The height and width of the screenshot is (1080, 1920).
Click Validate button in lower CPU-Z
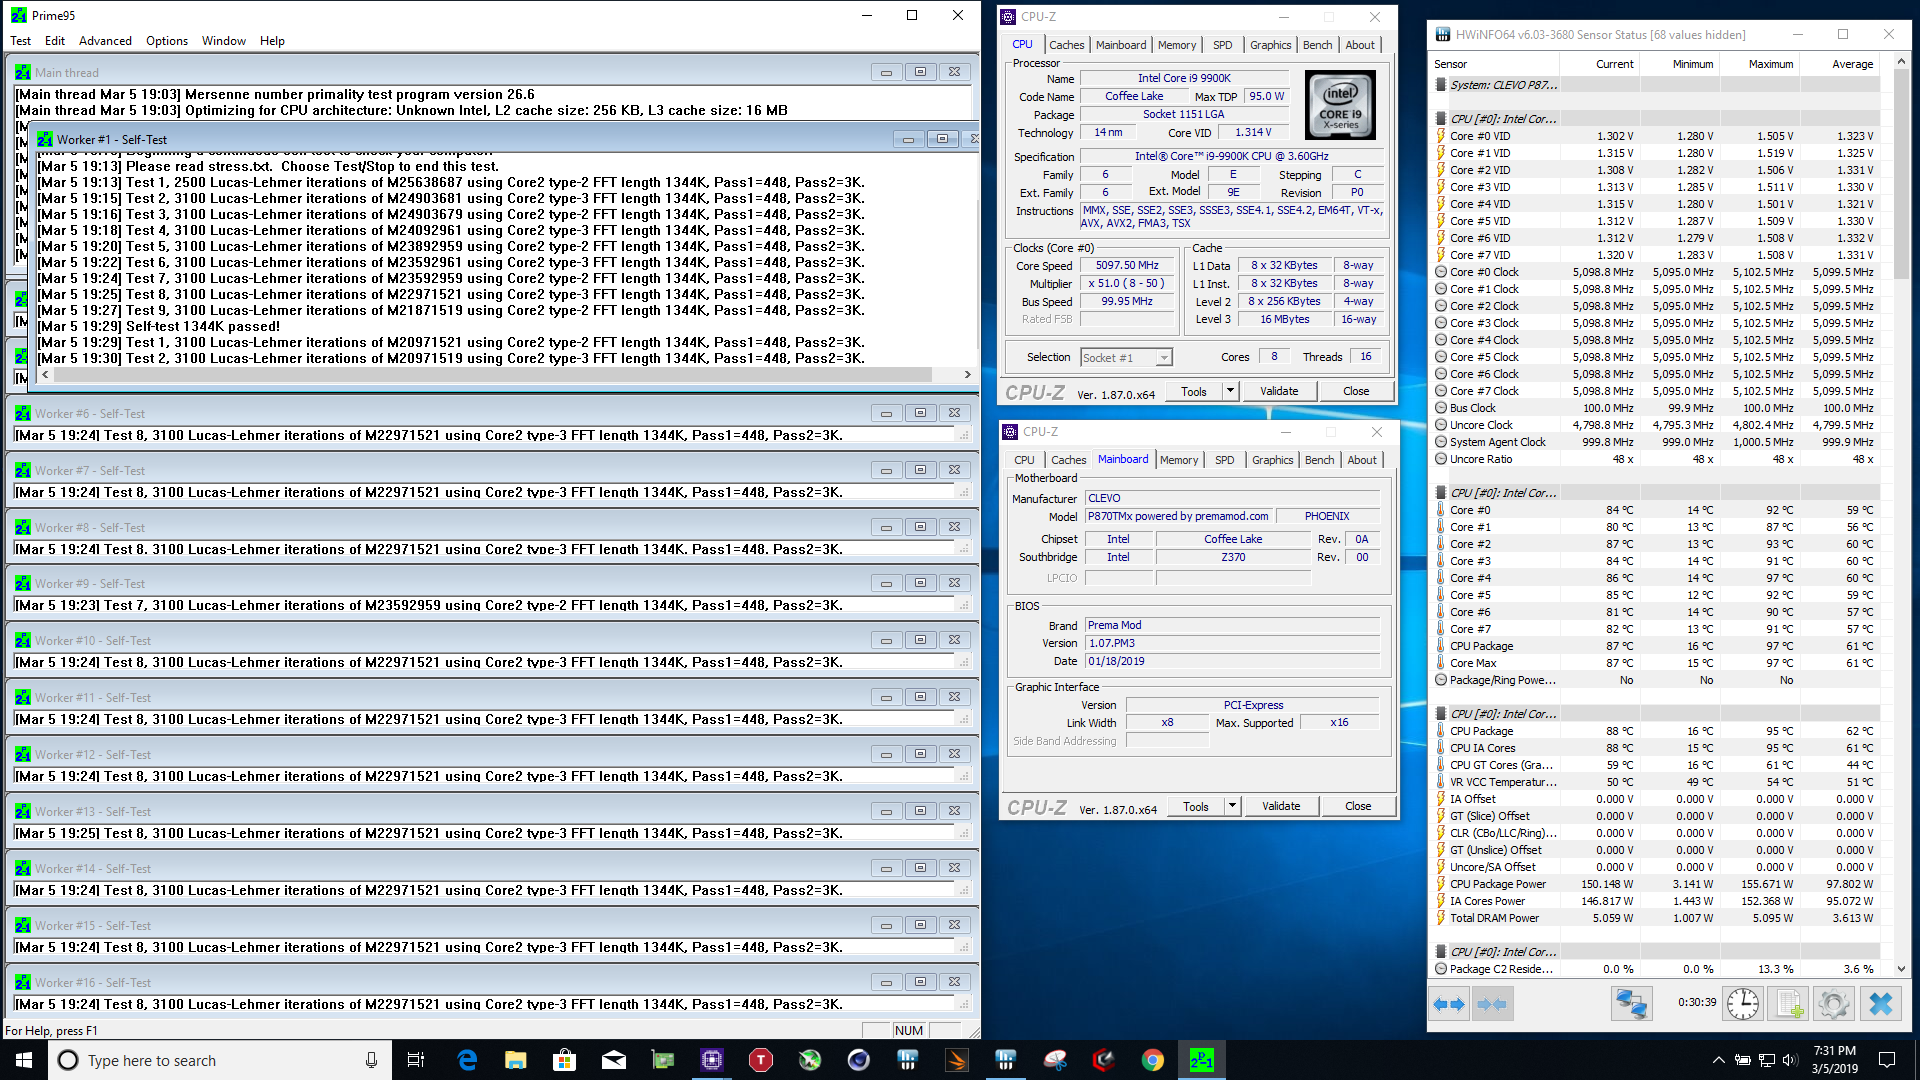1281,806
